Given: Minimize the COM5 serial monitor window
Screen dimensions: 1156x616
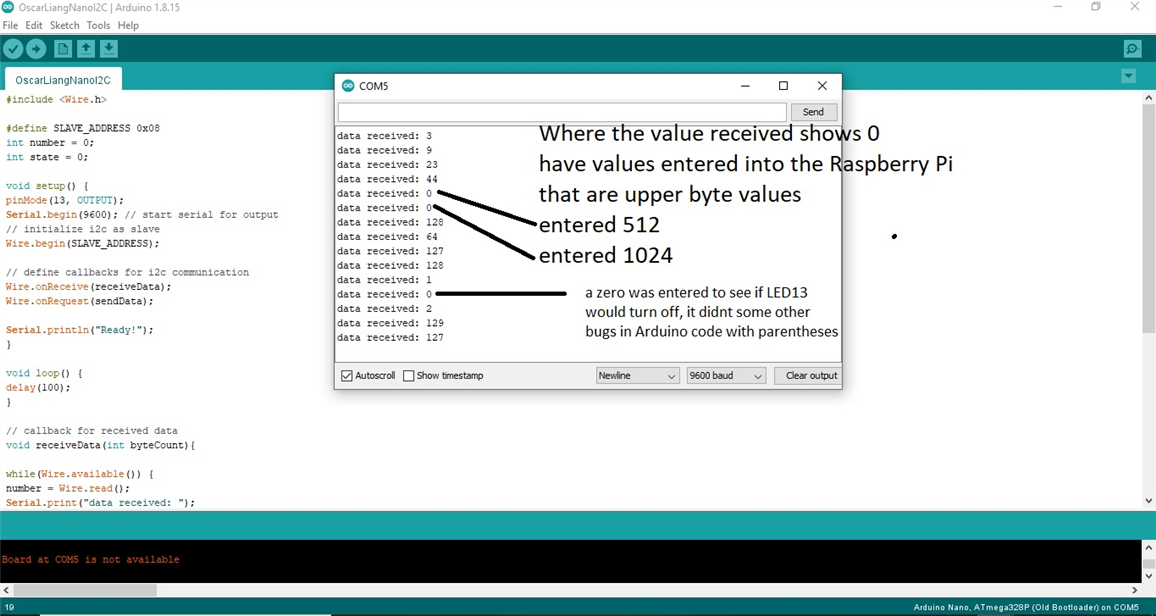Looking at the screenshot, I should tap(745, 86).
